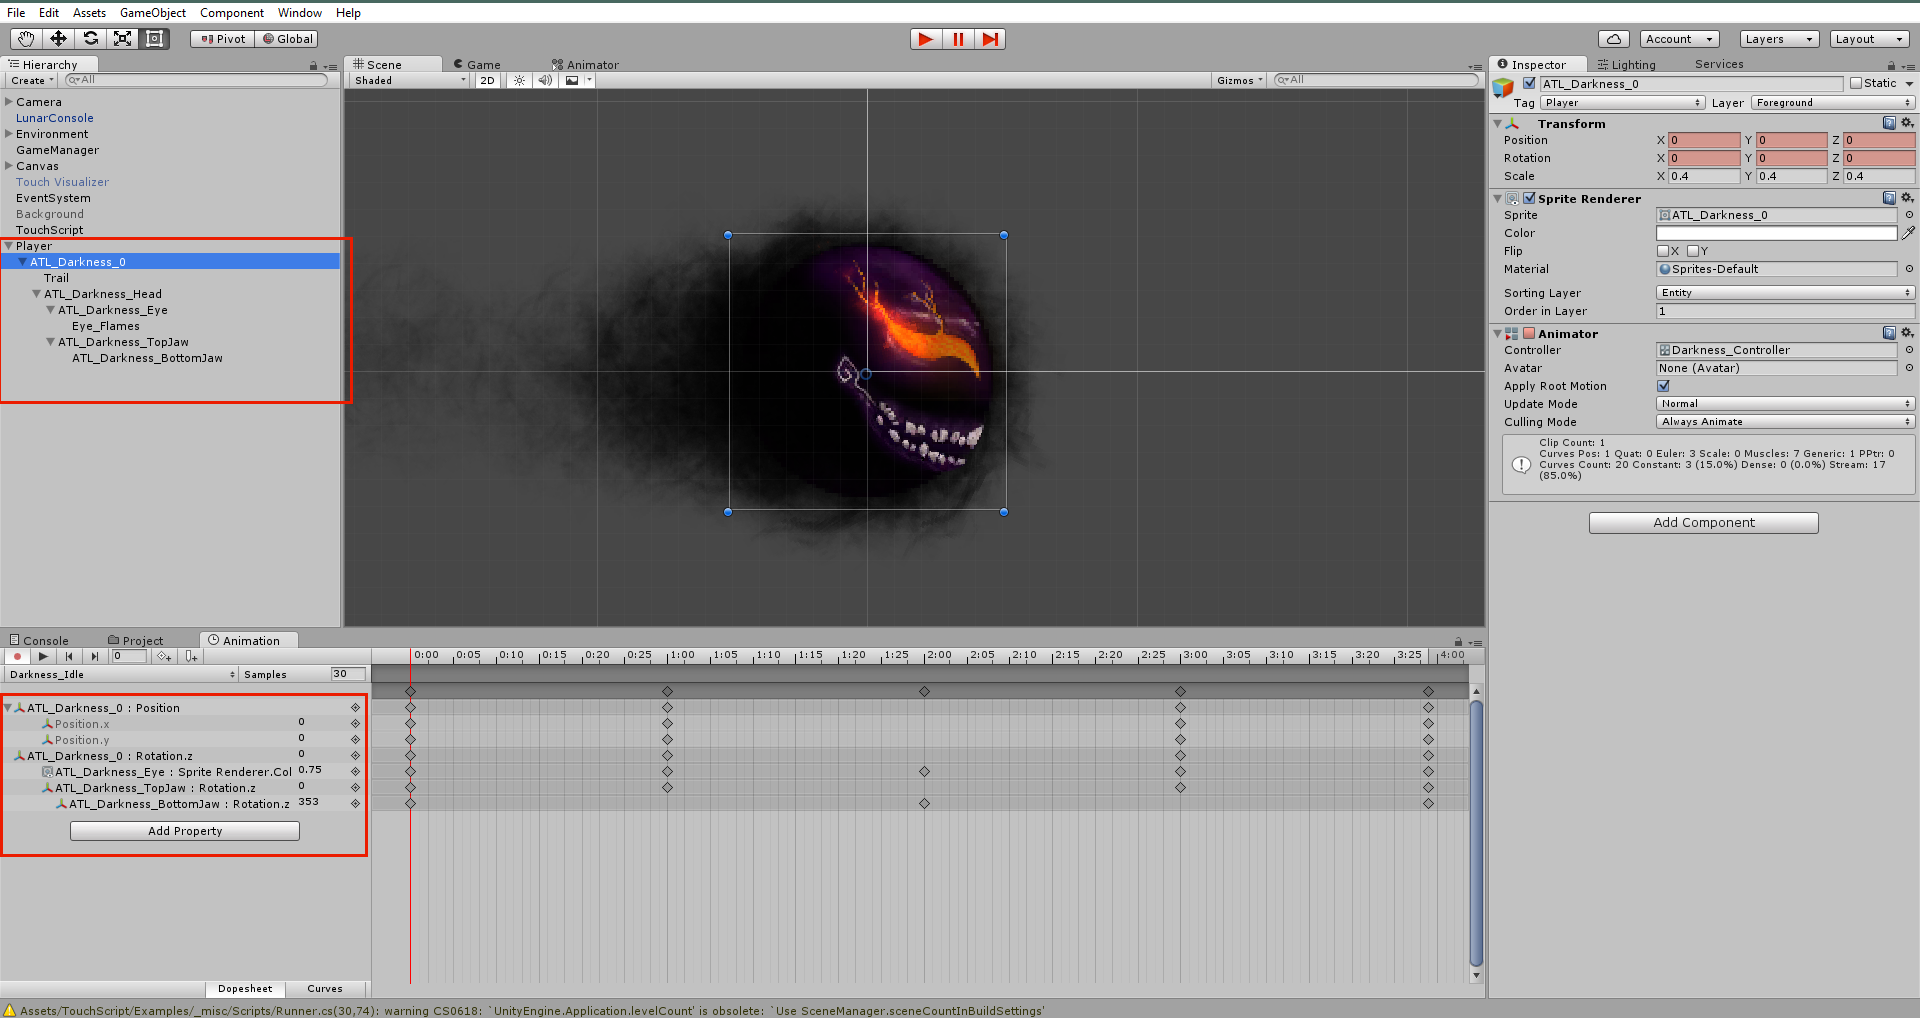Open the Update Mode dropdown

[1785, 404]
